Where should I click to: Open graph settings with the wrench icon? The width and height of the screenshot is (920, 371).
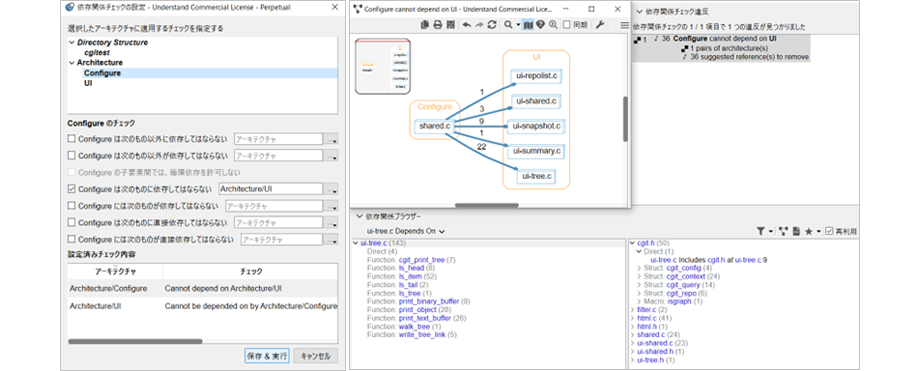click(600, 25)
